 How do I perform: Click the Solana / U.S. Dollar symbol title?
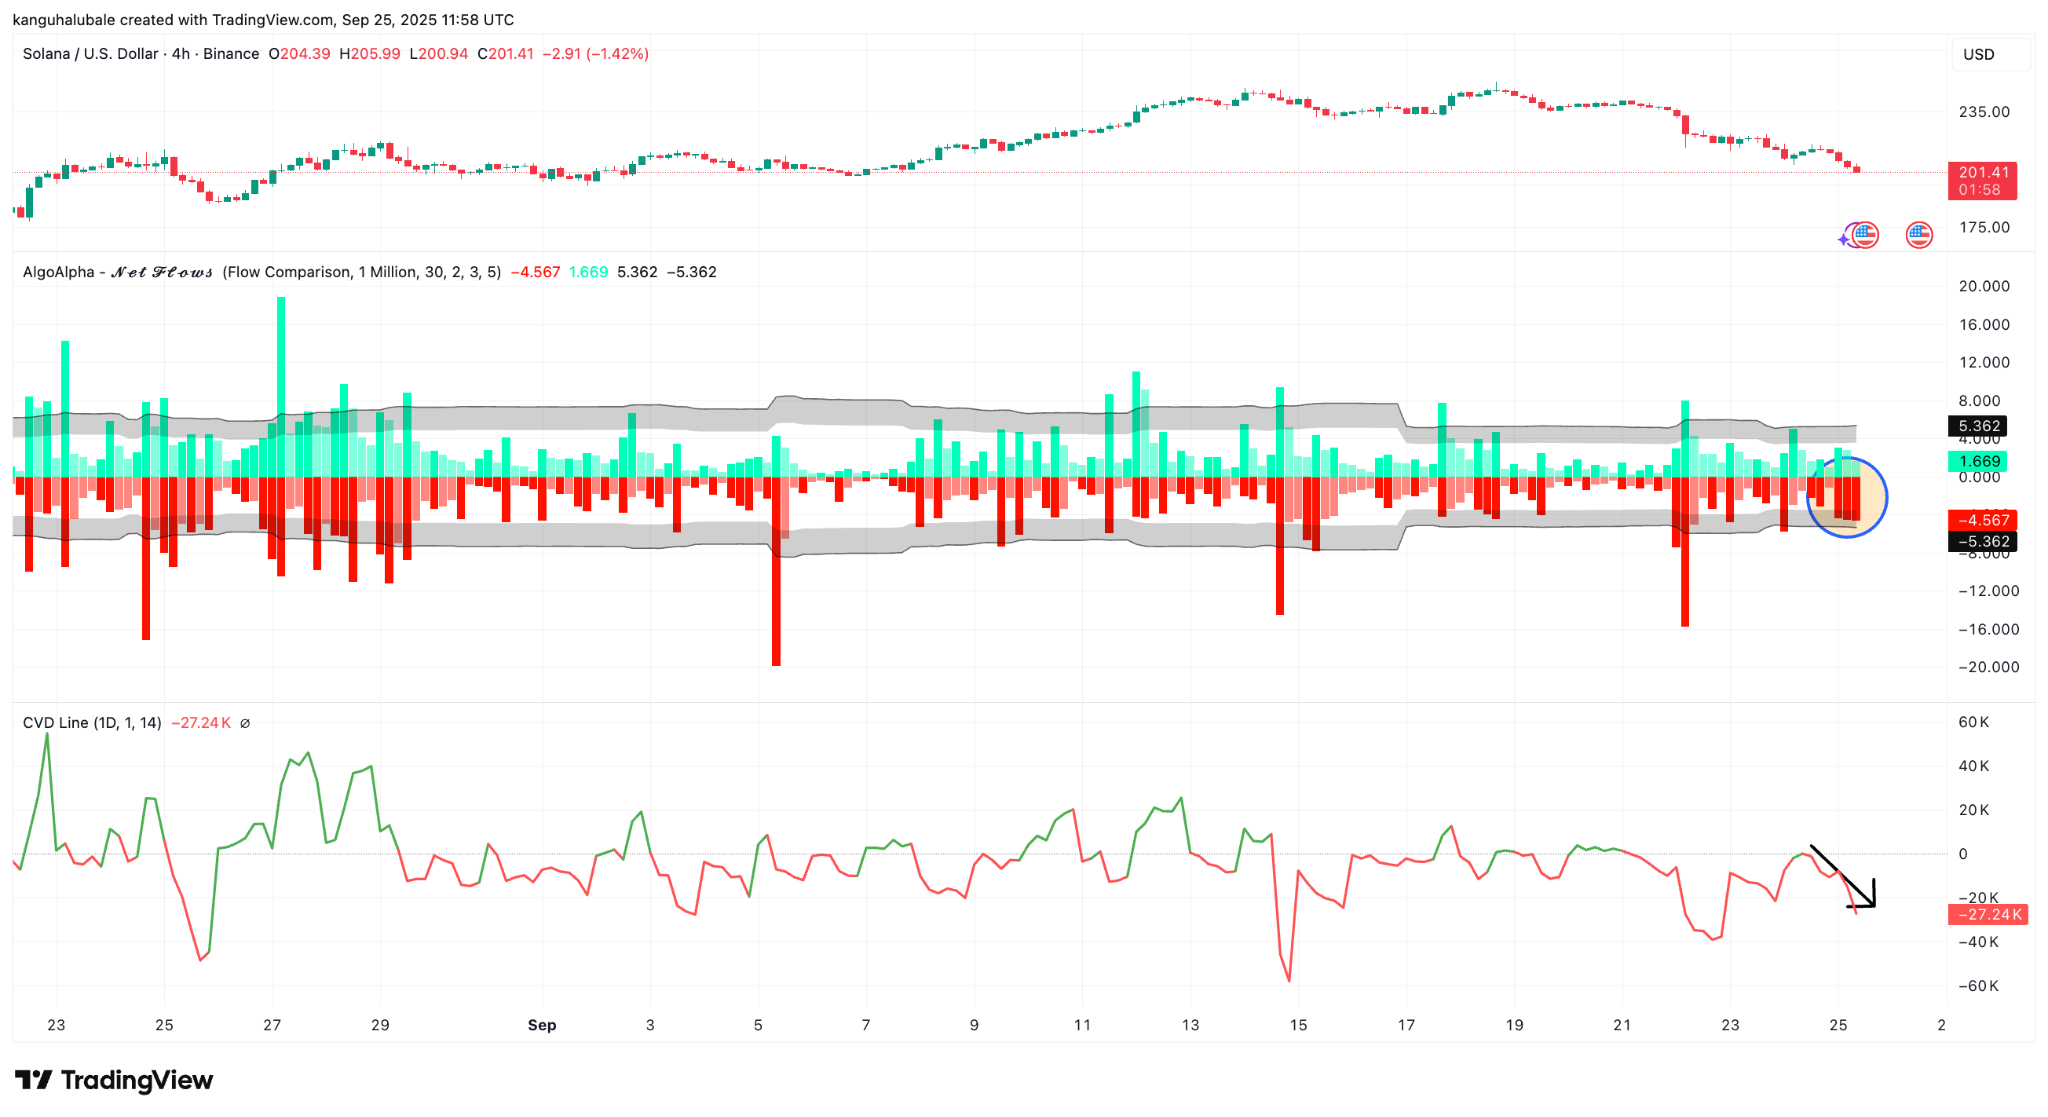click(x=90, y=54)
